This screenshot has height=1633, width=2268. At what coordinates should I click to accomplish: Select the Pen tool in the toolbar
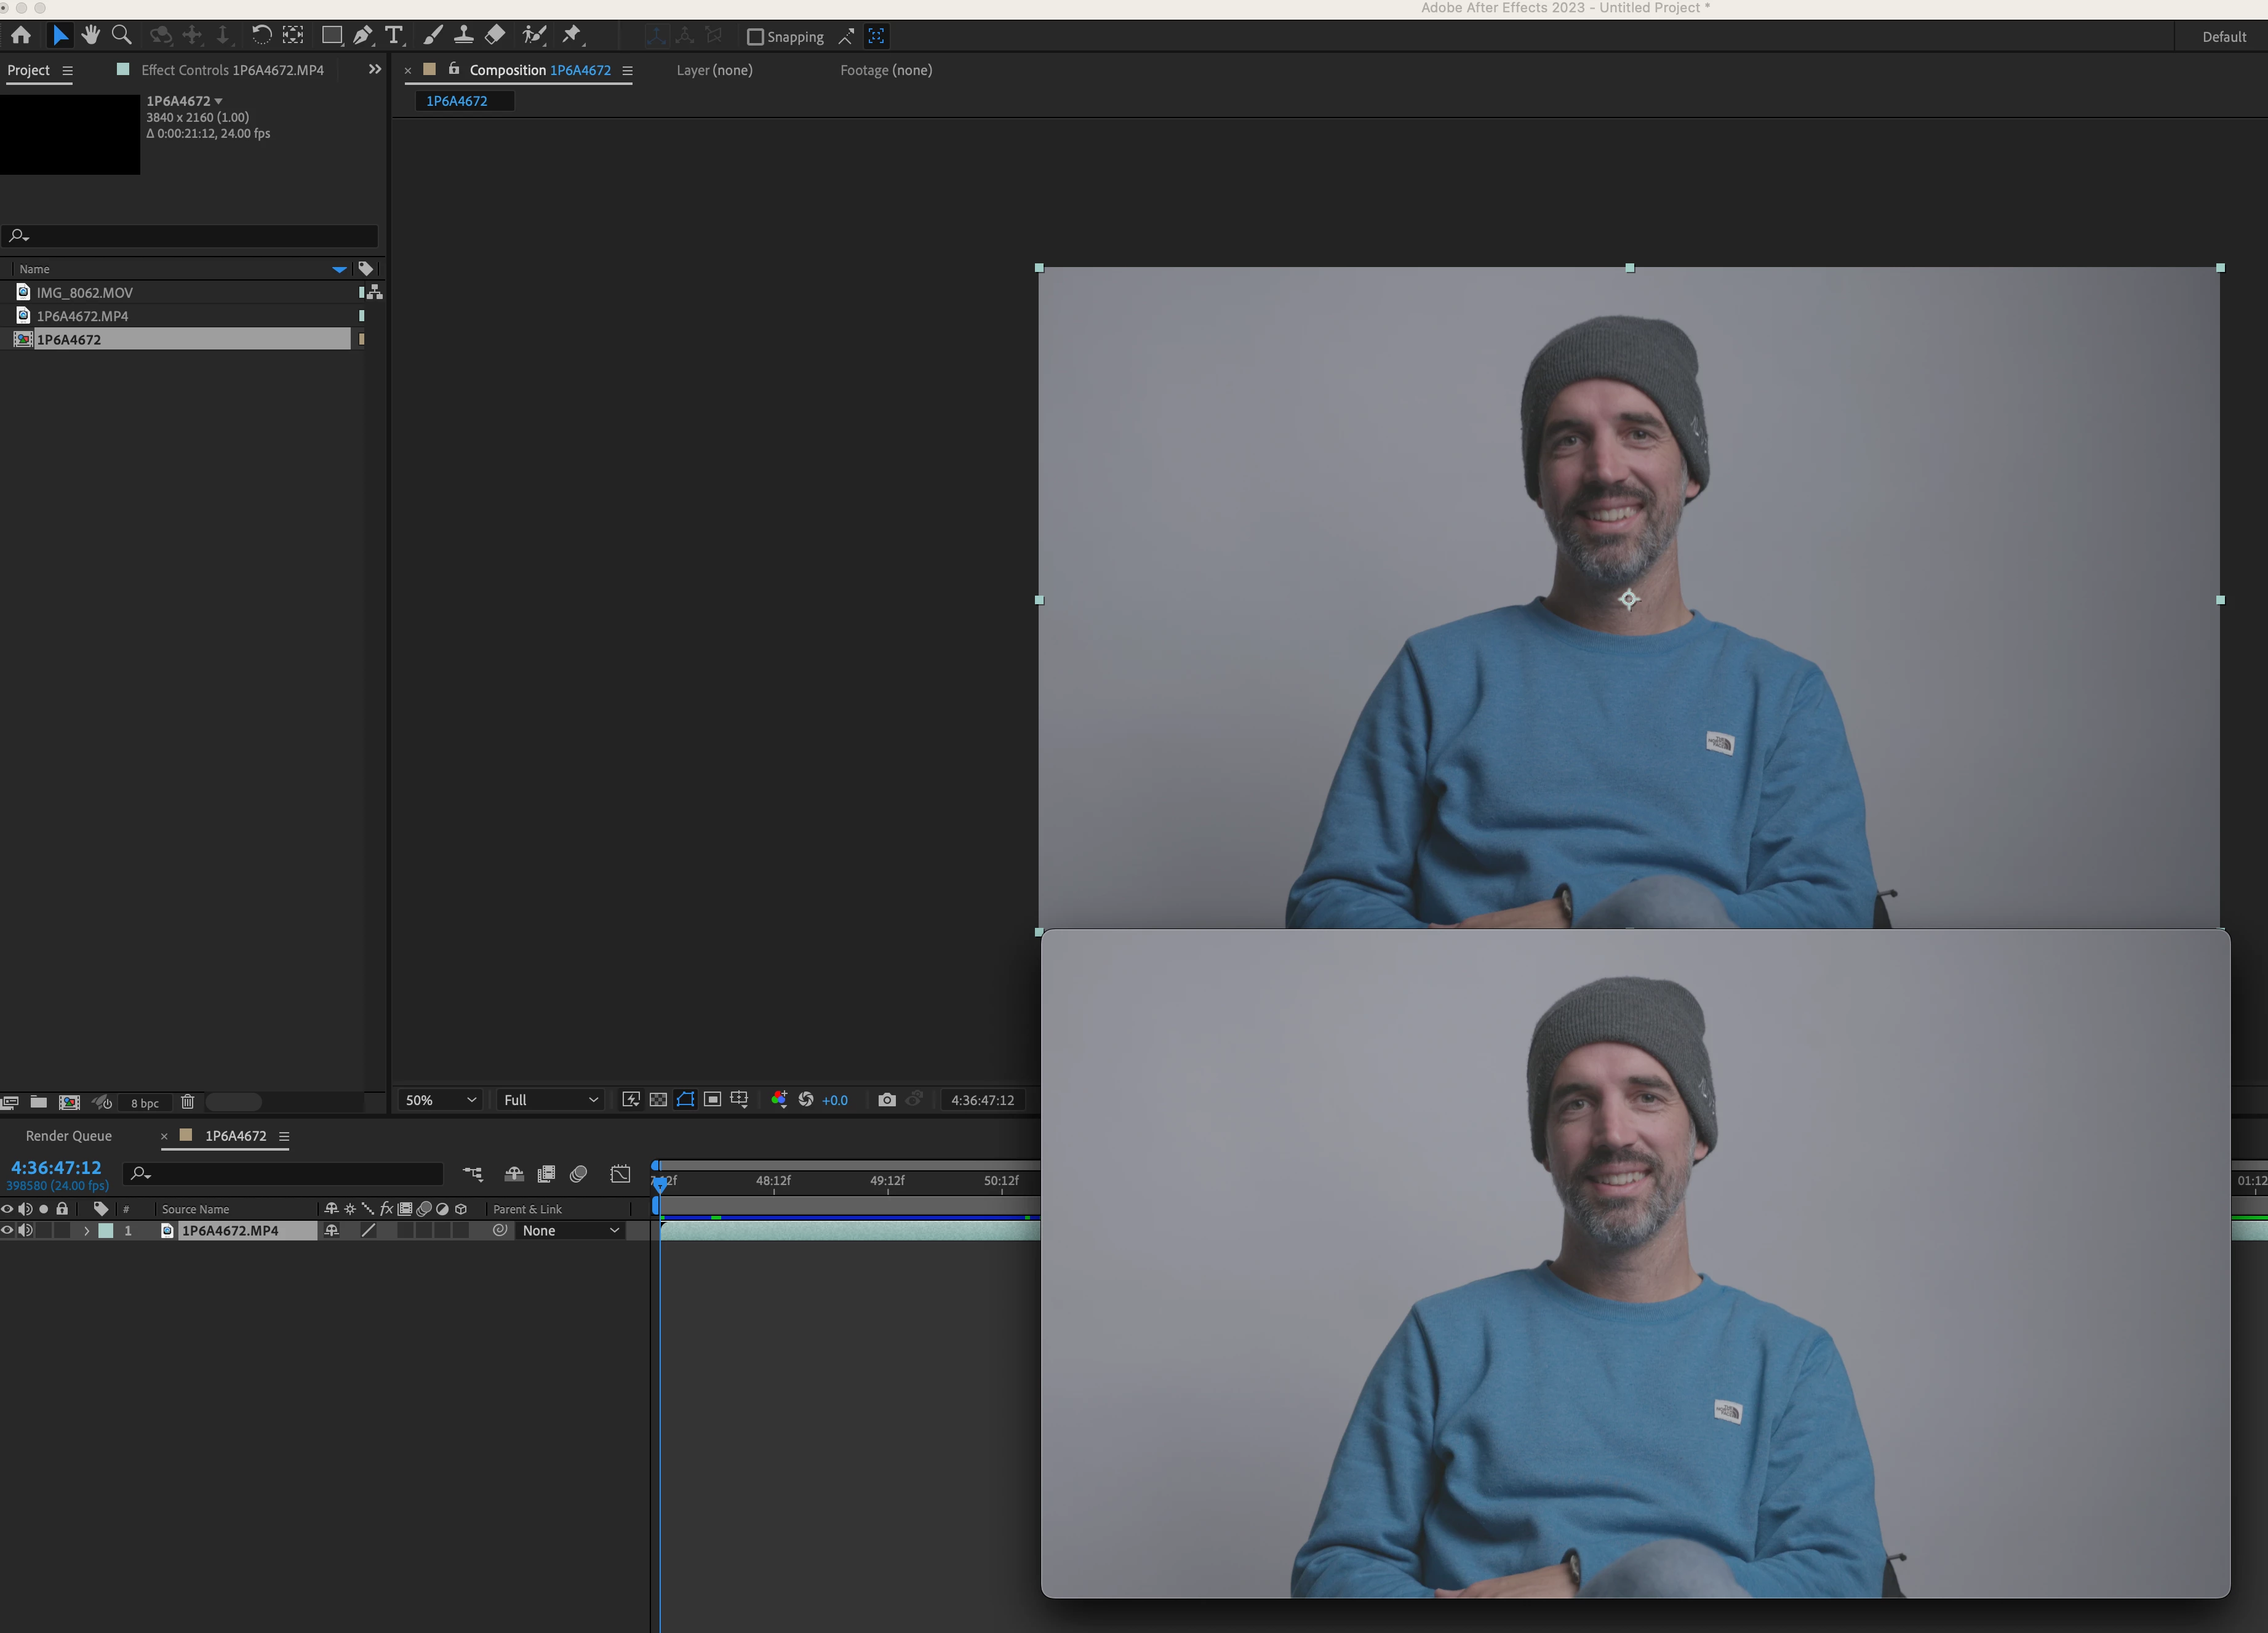click(x=362, y=36)
